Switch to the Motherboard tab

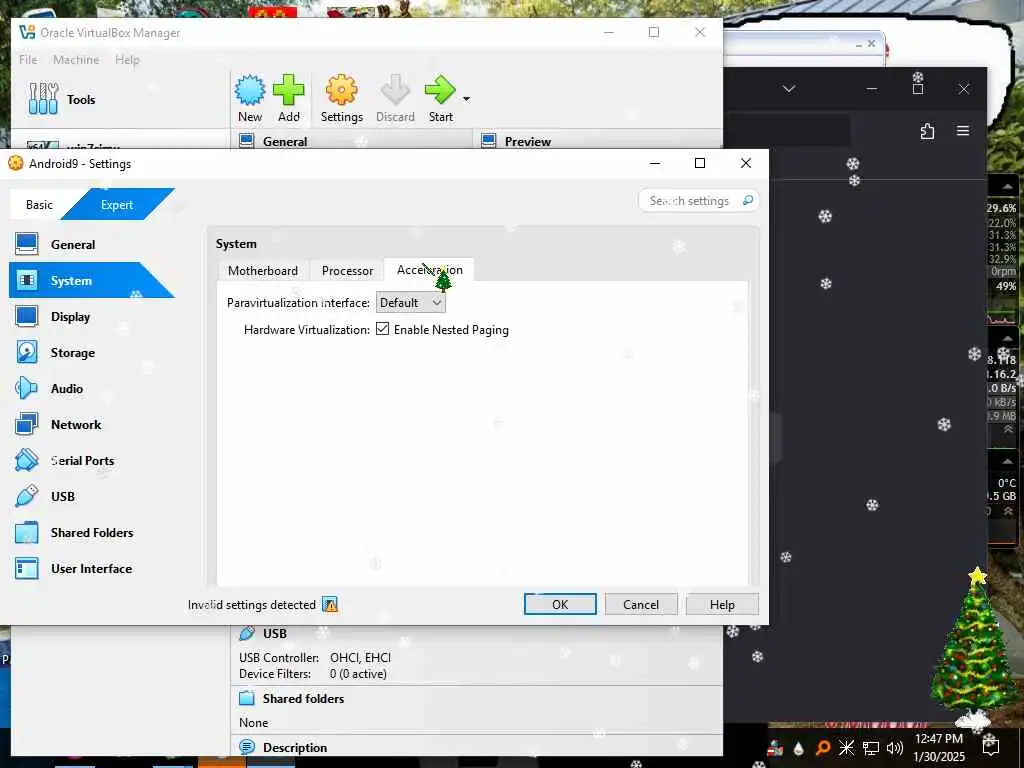pos(263,270)
